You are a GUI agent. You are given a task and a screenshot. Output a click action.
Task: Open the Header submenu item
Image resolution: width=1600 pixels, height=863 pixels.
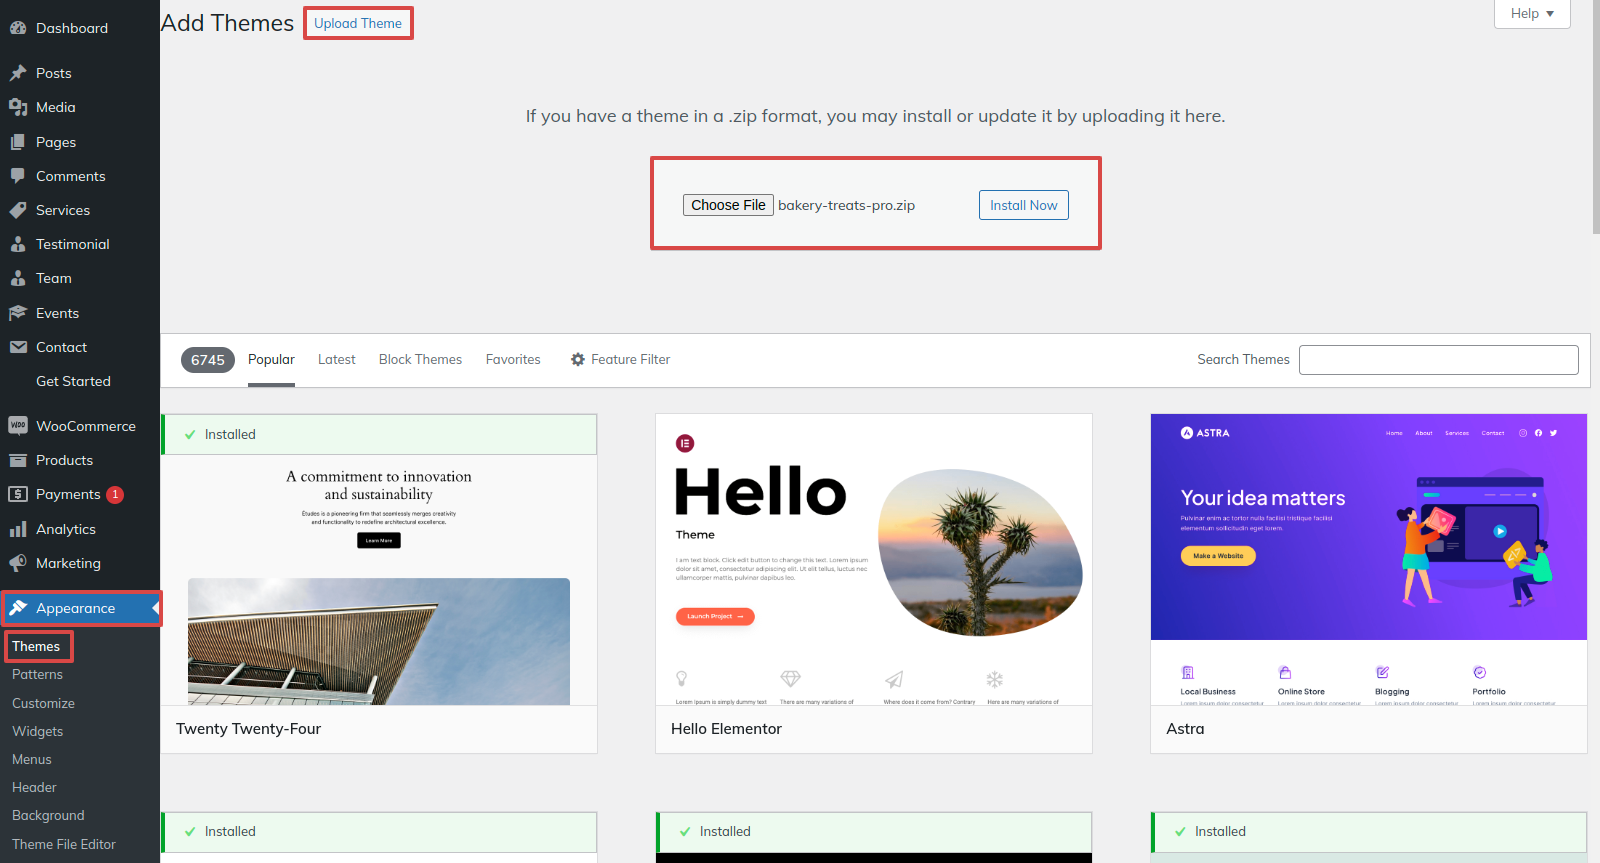click(34, 787)
